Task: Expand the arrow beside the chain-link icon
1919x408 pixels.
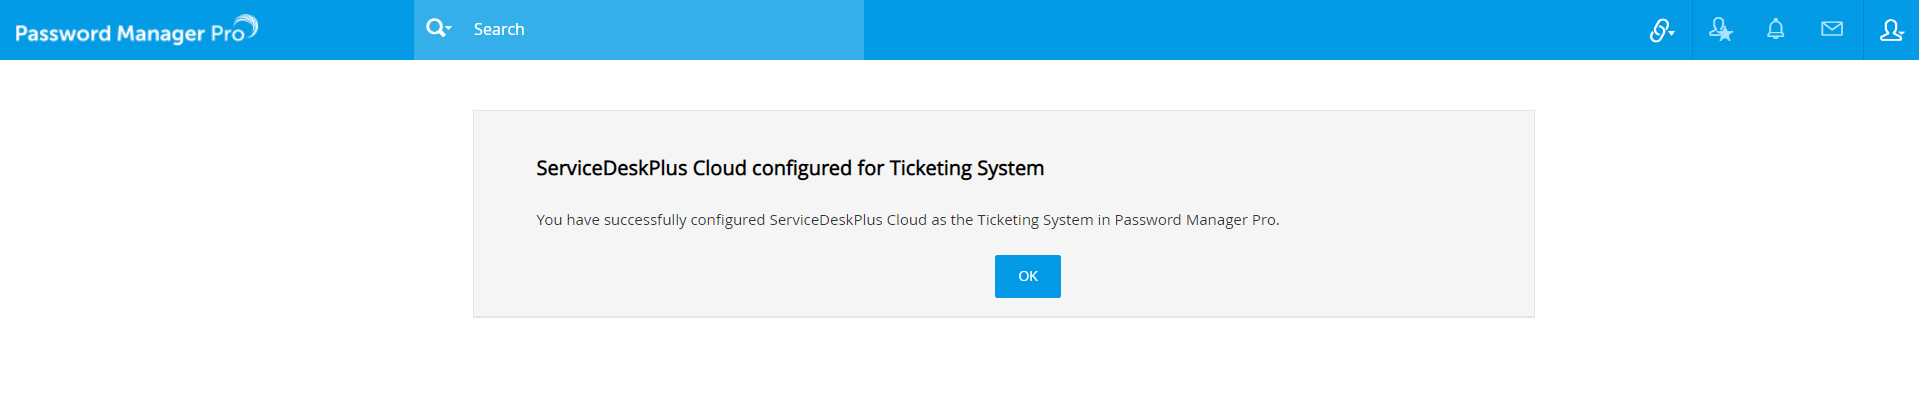Action: click(1672, 33)
